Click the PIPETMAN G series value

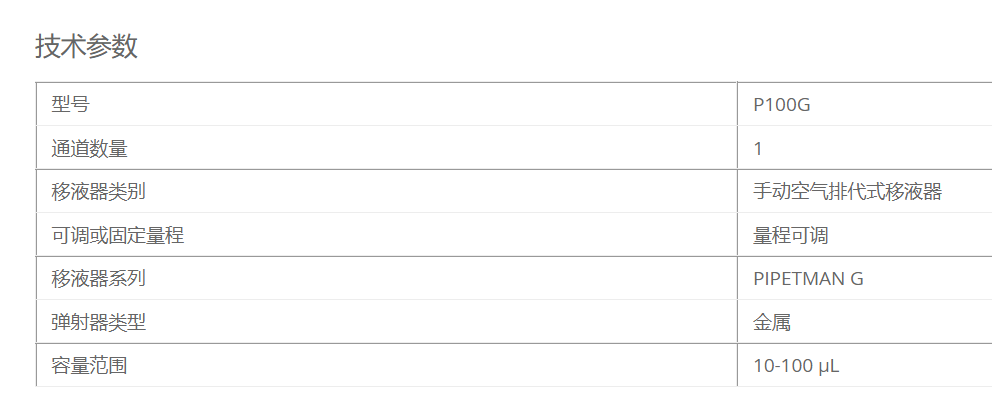point(808,279)
